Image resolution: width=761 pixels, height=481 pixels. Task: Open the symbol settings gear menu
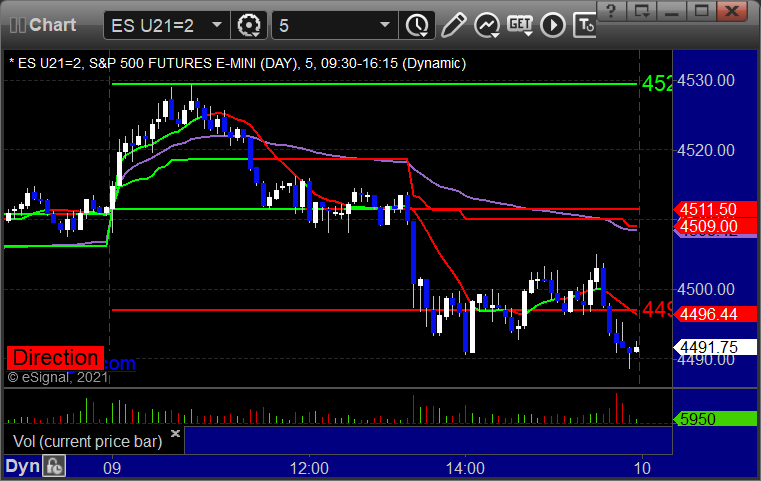coord(248,25)
